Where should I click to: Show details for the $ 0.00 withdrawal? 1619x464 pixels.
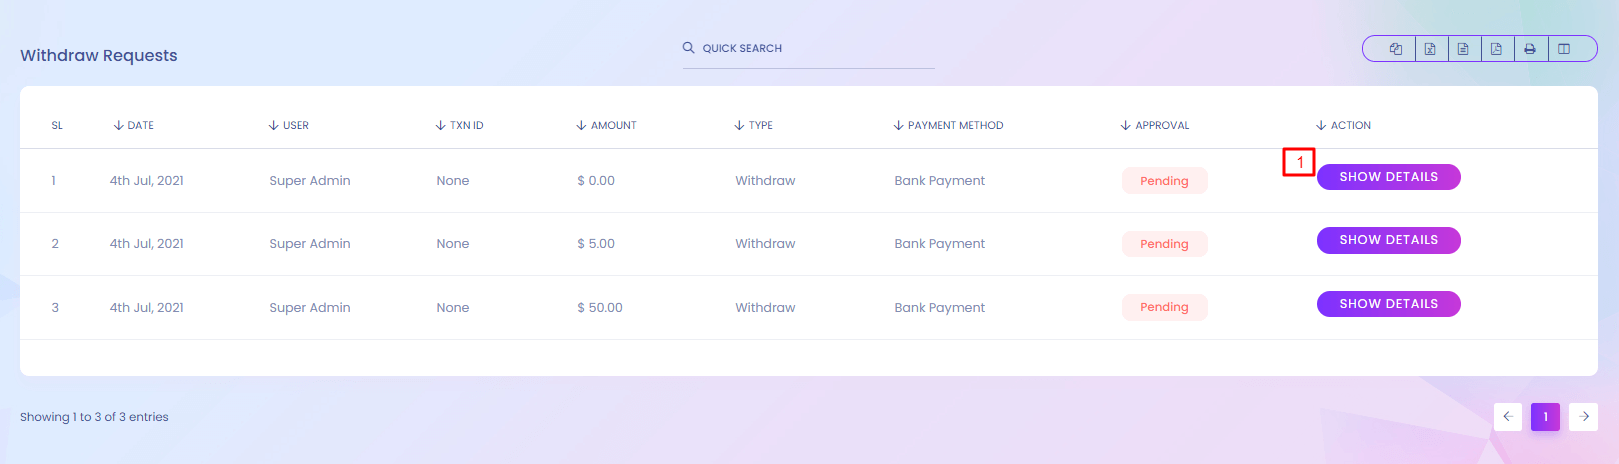[1388, 177]
